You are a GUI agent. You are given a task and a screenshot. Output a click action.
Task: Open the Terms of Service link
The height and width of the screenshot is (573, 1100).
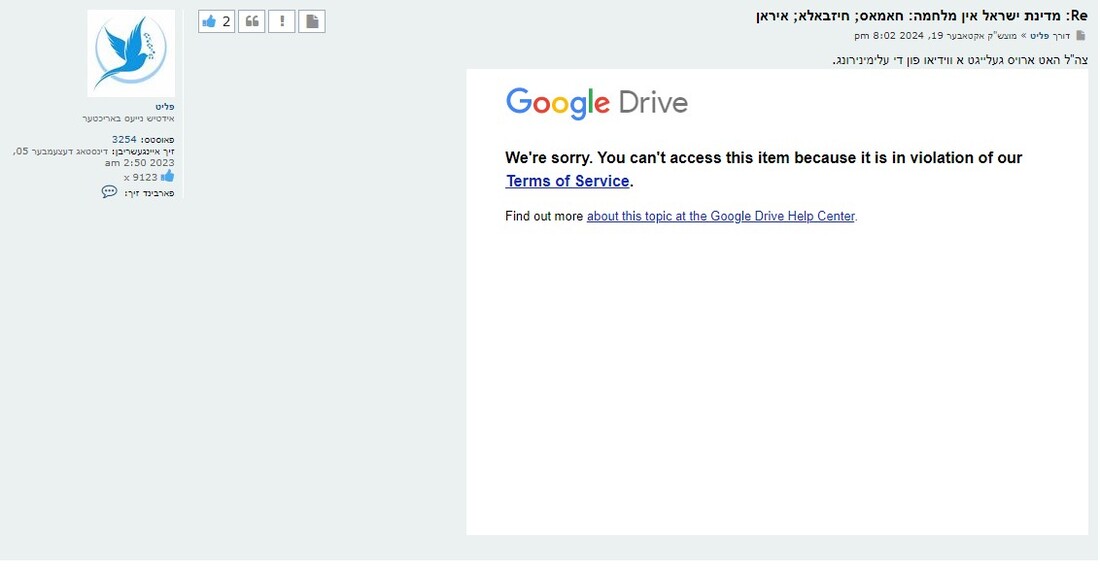pos(568,181)
